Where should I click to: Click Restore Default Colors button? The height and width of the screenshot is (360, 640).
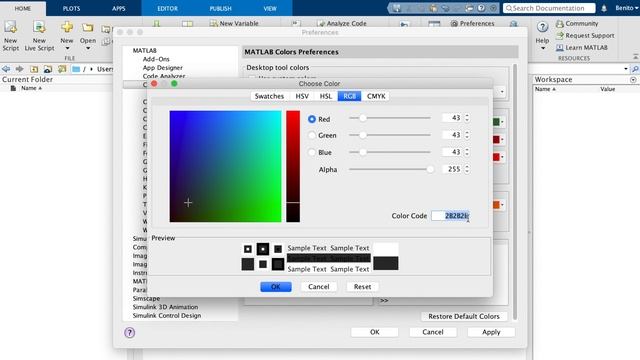pyautogui.click(x=464, y=316)
